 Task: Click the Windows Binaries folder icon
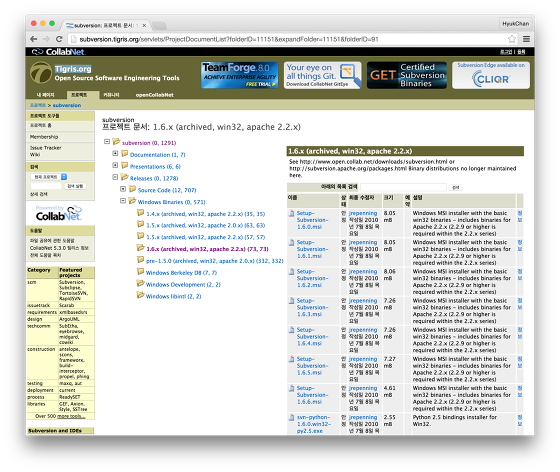(132, 201)
